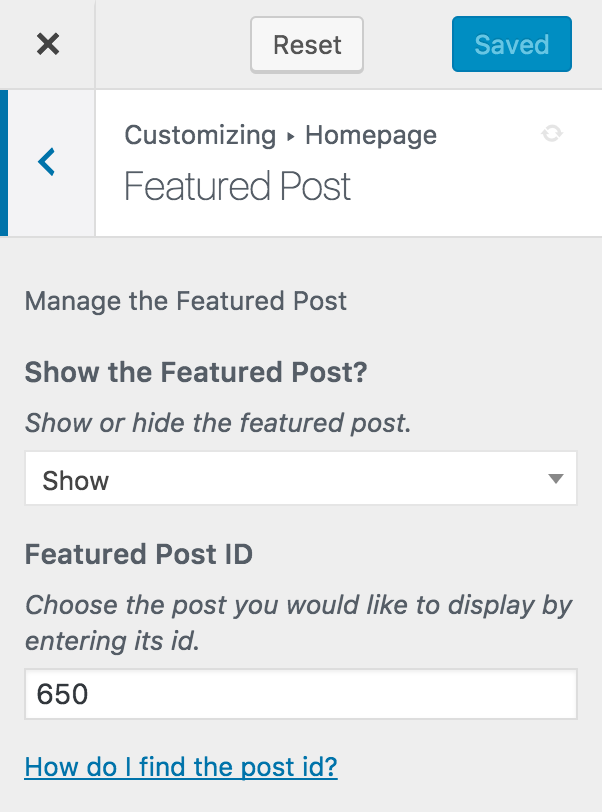The height and width of the screenshot is (812, 602).
Task: Close the customizer with the X icon
Action: tap(48, 44)
